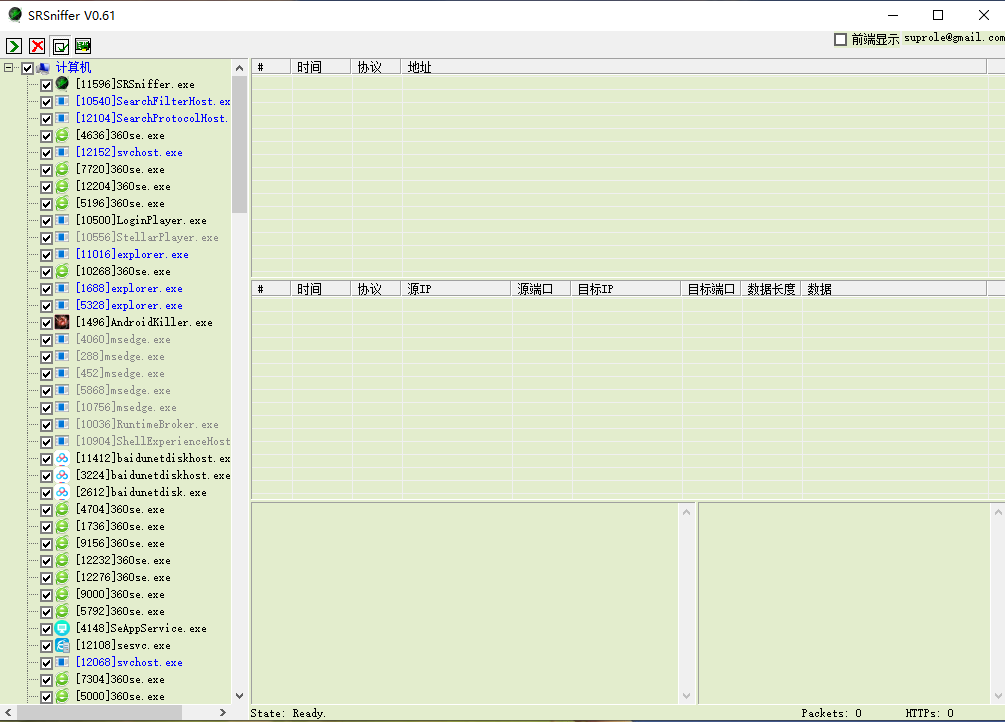Click icon of [3224]baidunetdiskhost.exe process
Image resolution: width=1005 pixels, height=722 pixels.
62,475
